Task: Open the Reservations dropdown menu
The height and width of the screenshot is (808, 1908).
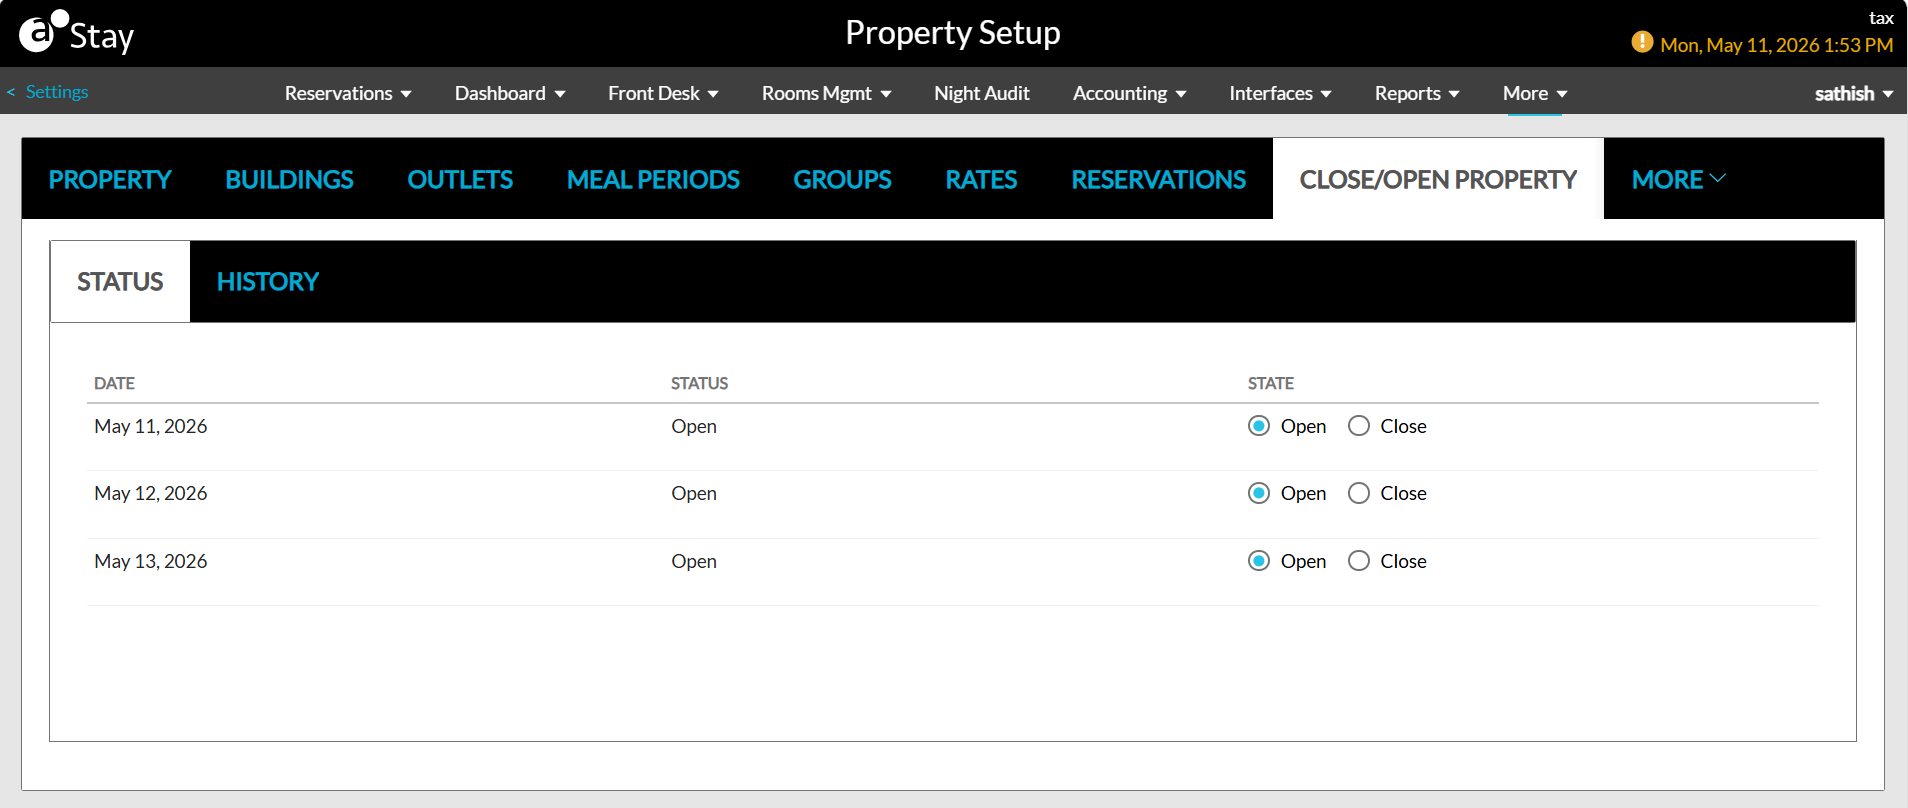Action: click(x=348, y=93)
